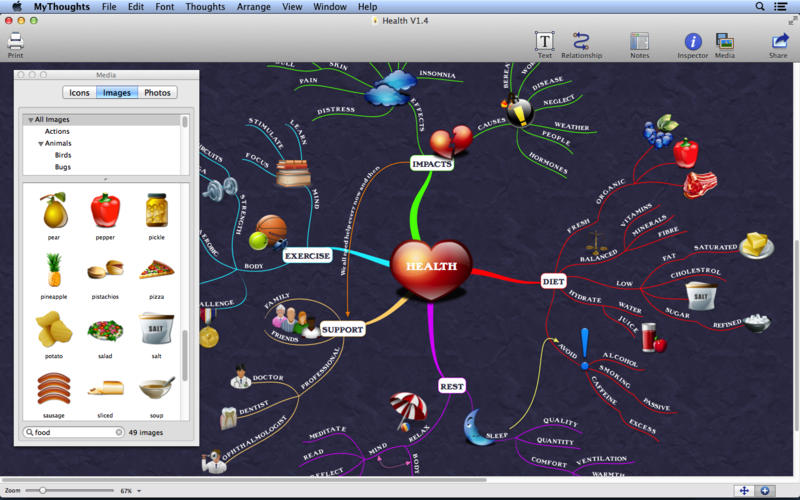The height and width of the screenshot is (500, 800).
Task: Select the EXERCISE branch node
Action: tap(307, 256)
